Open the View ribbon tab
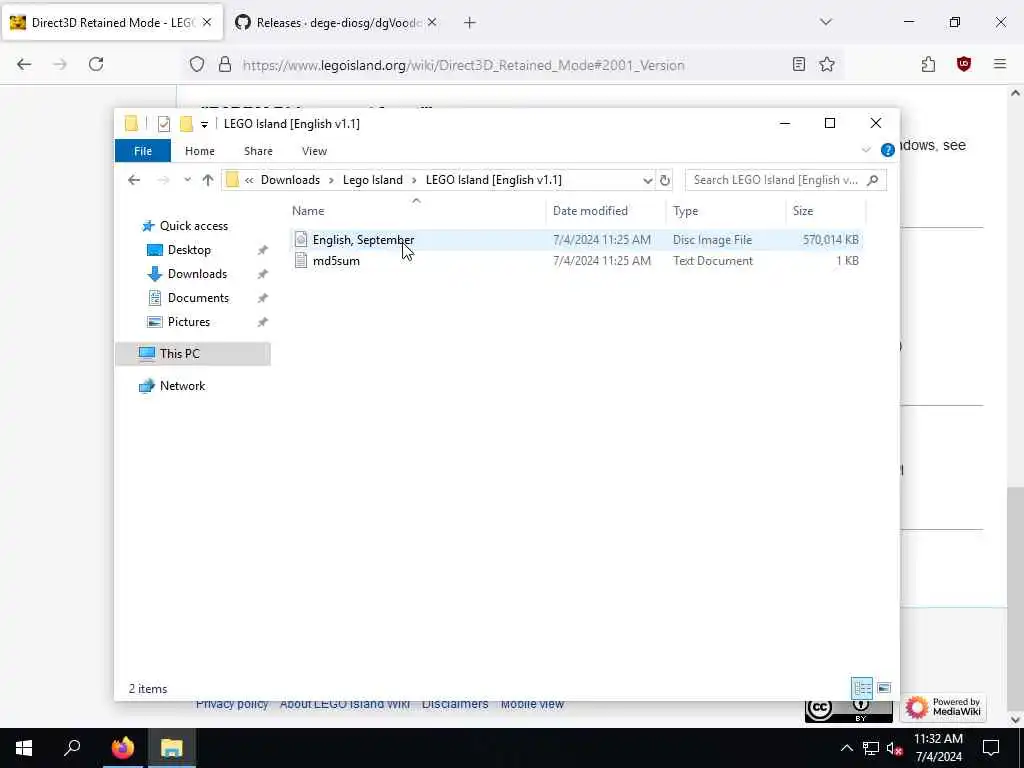 tap(314, 151)
